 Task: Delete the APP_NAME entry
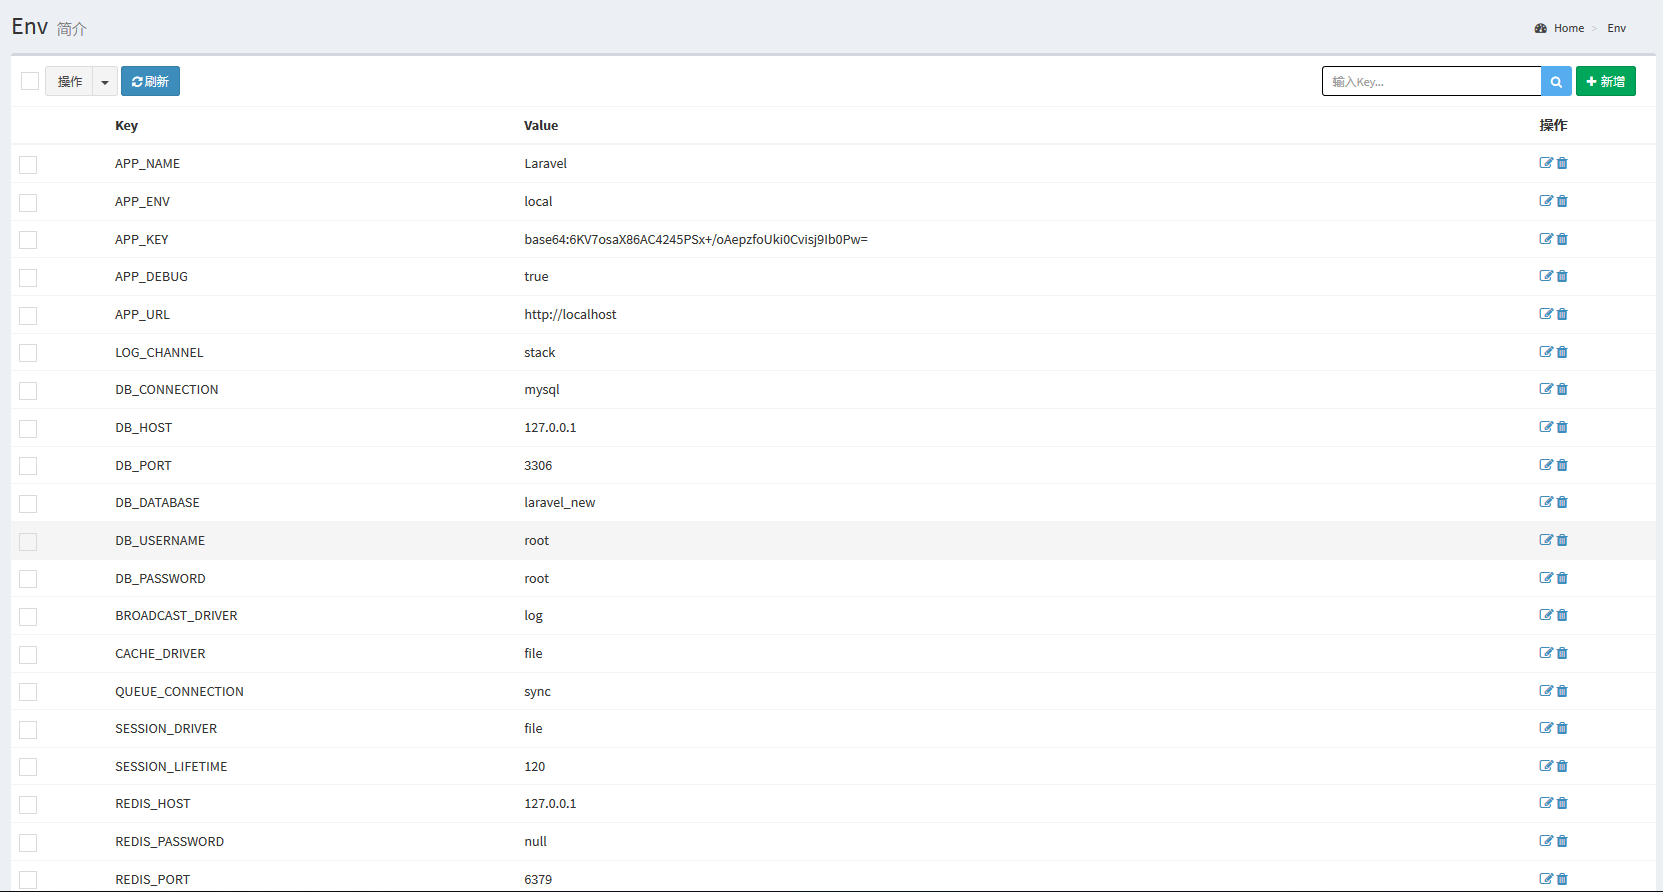click(x=1562, y=163)
